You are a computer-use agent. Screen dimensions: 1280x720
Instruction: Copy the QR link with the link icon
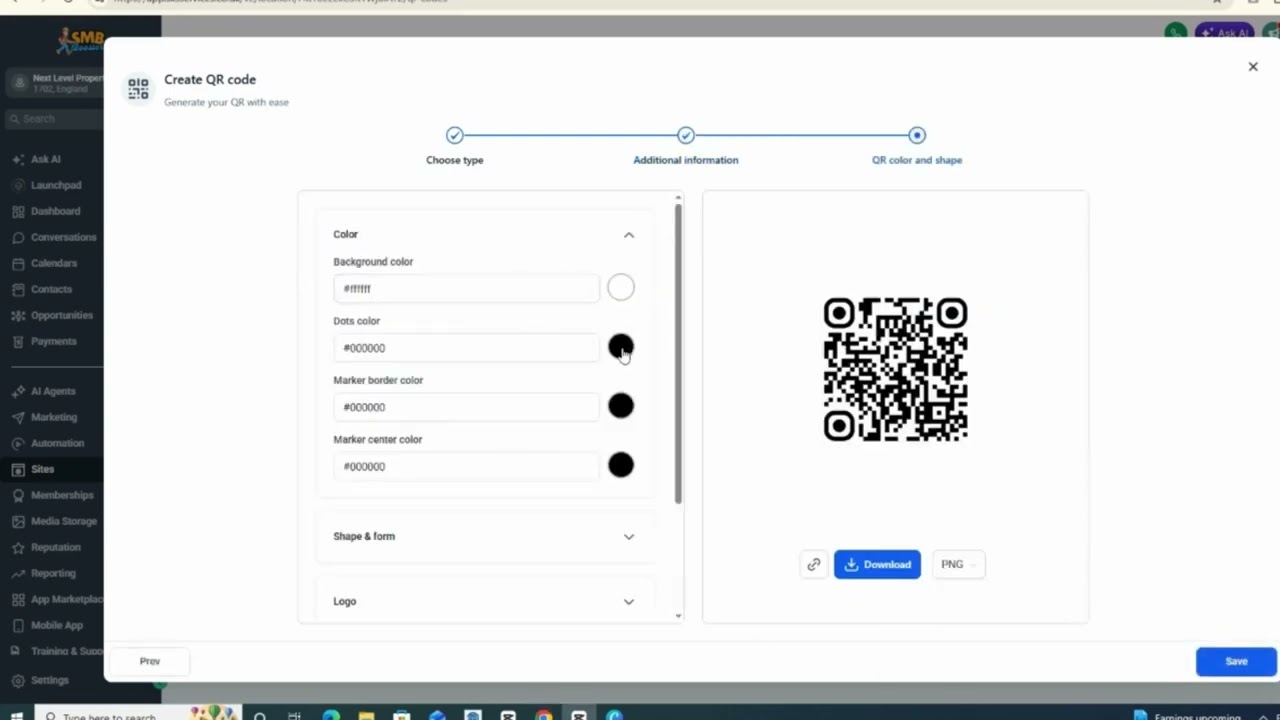point(814,564)
